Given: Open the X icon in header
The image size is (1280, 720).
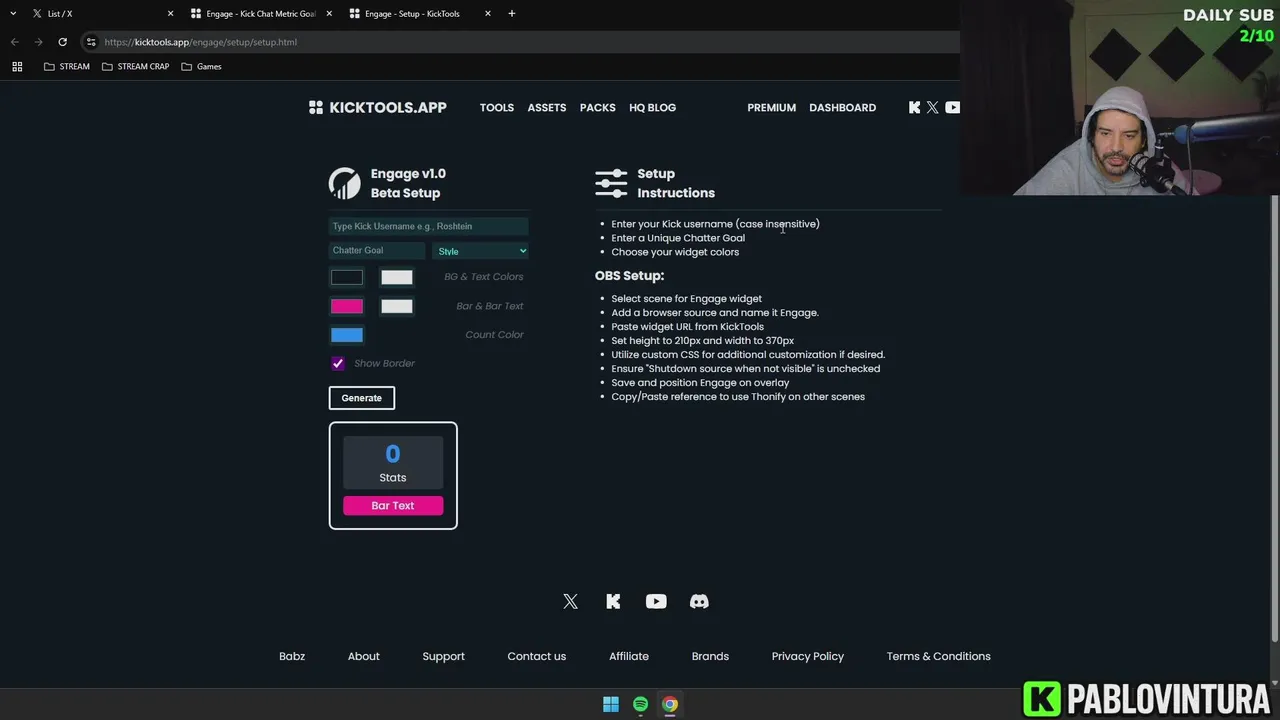Looking at the screenshot, I should click(x=933, y=107).
